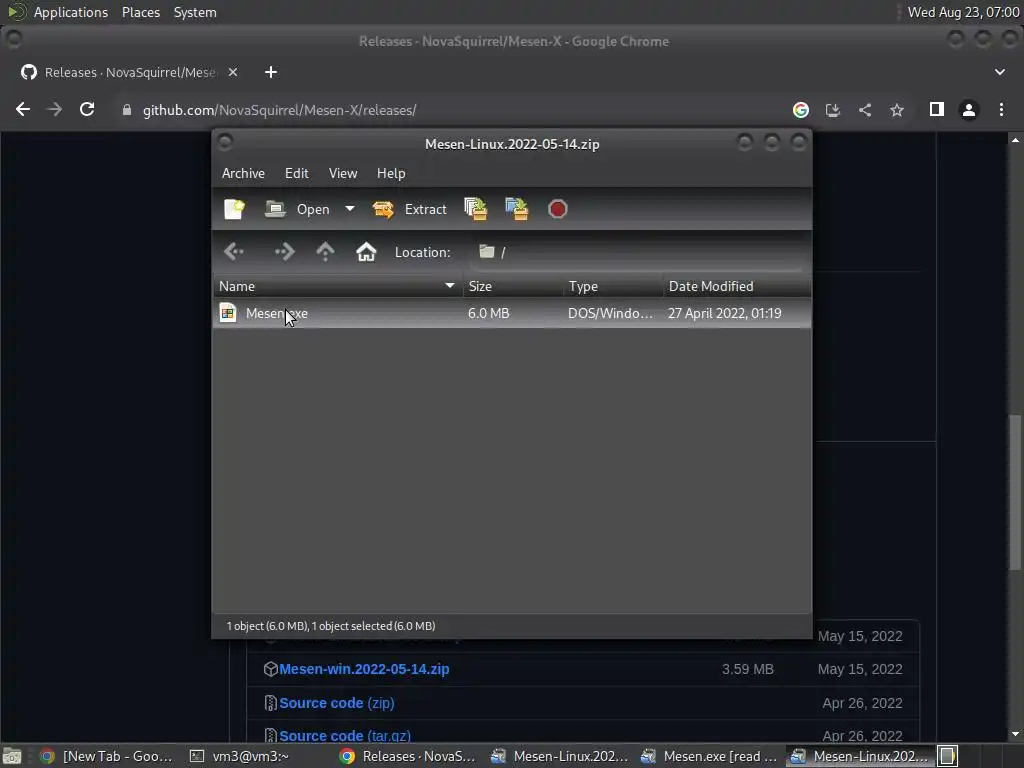Open the Help menu in archive manager

tap(391, 173)
